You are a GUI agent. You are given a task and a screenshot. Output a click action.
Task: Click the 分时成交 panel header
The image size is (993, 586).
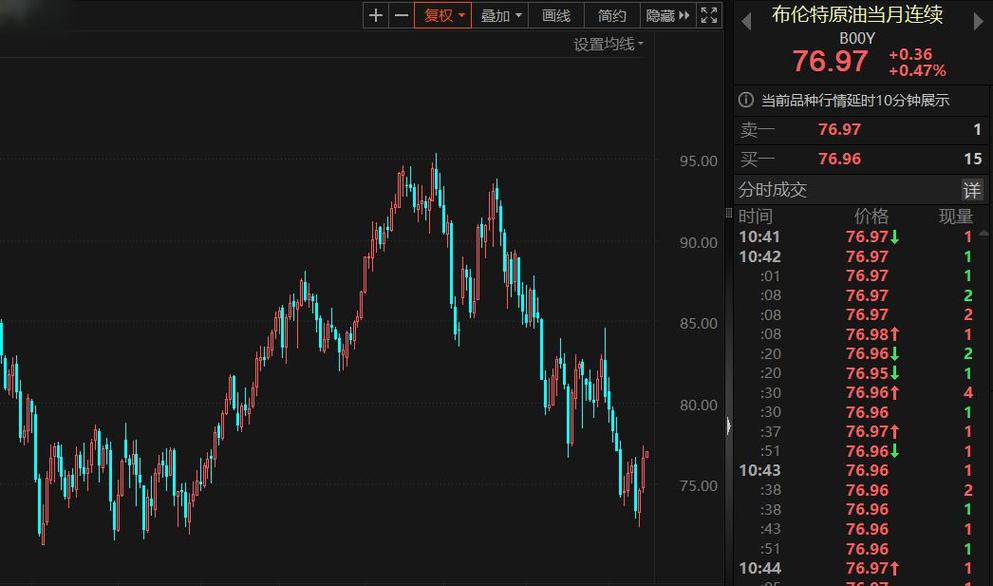point(773,190)
